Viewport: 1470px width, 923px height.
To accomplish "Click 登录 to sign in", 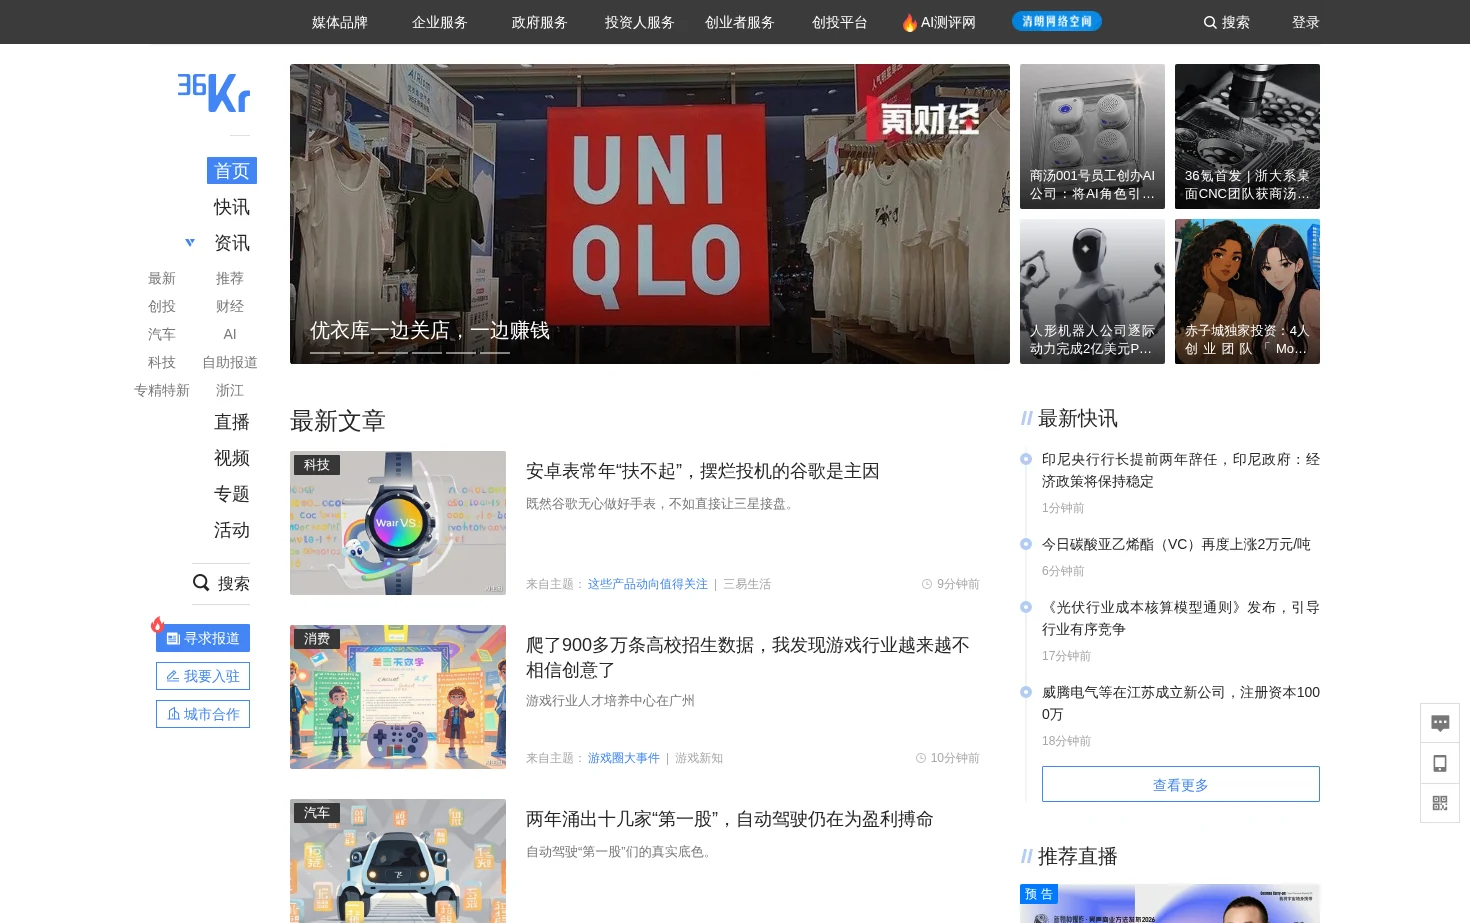I will point(1306,22).
